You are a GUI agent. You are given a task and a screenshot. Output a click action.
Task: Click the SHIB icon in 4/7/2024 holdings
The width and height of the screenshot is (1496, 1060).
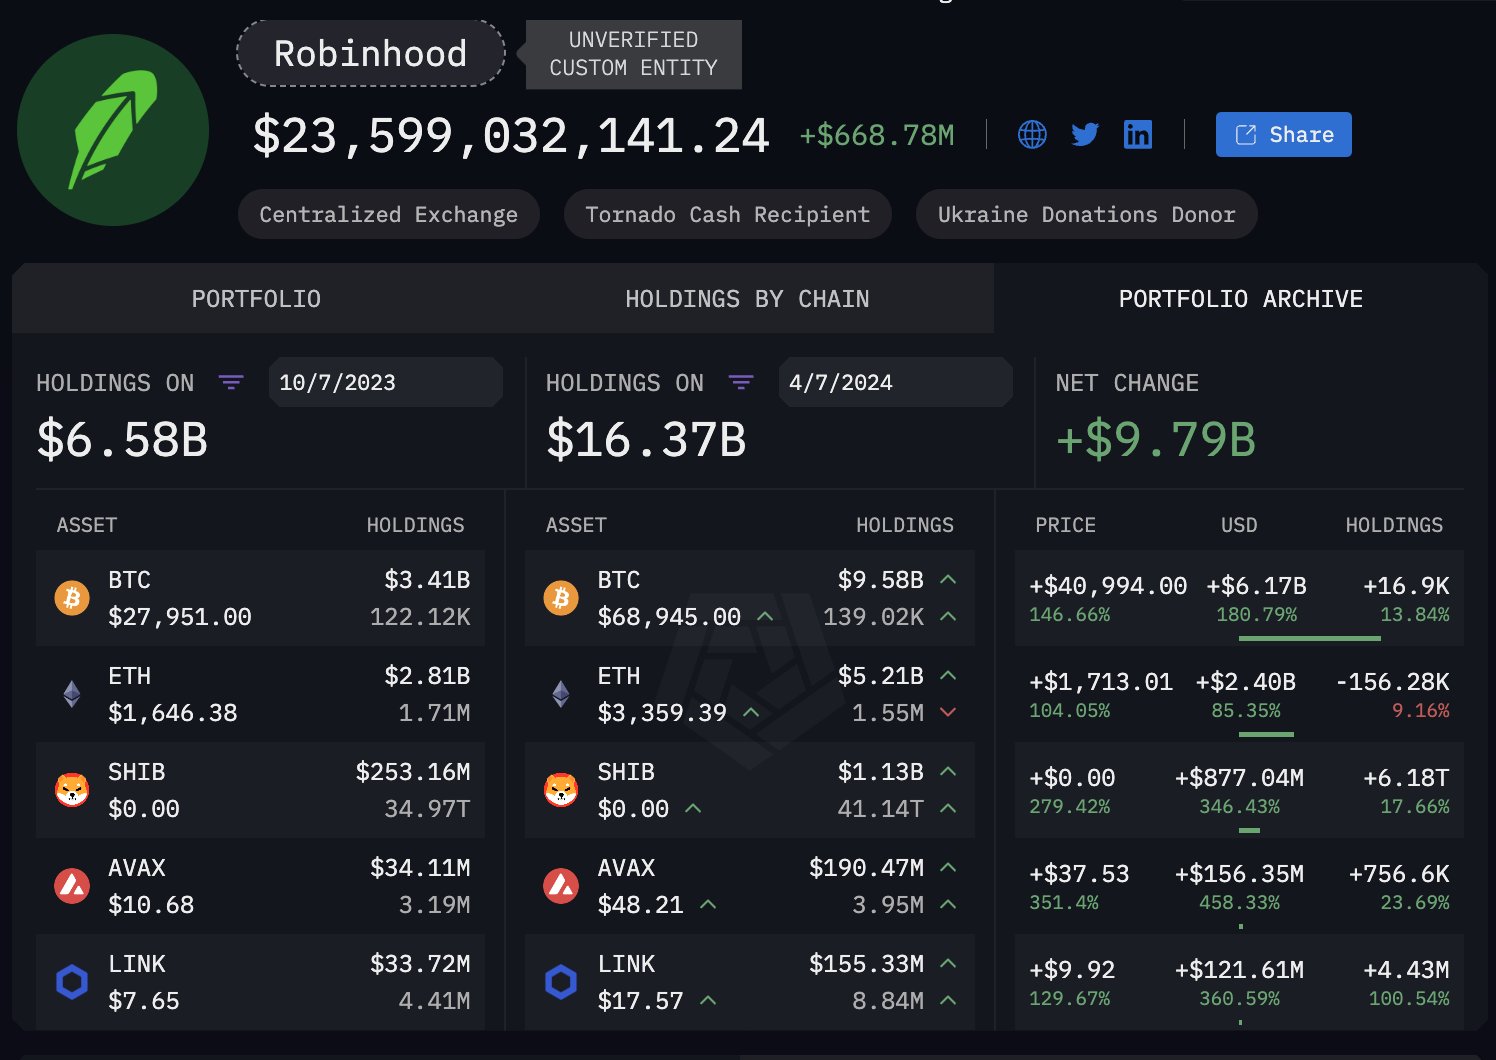[x=561, y=790]
